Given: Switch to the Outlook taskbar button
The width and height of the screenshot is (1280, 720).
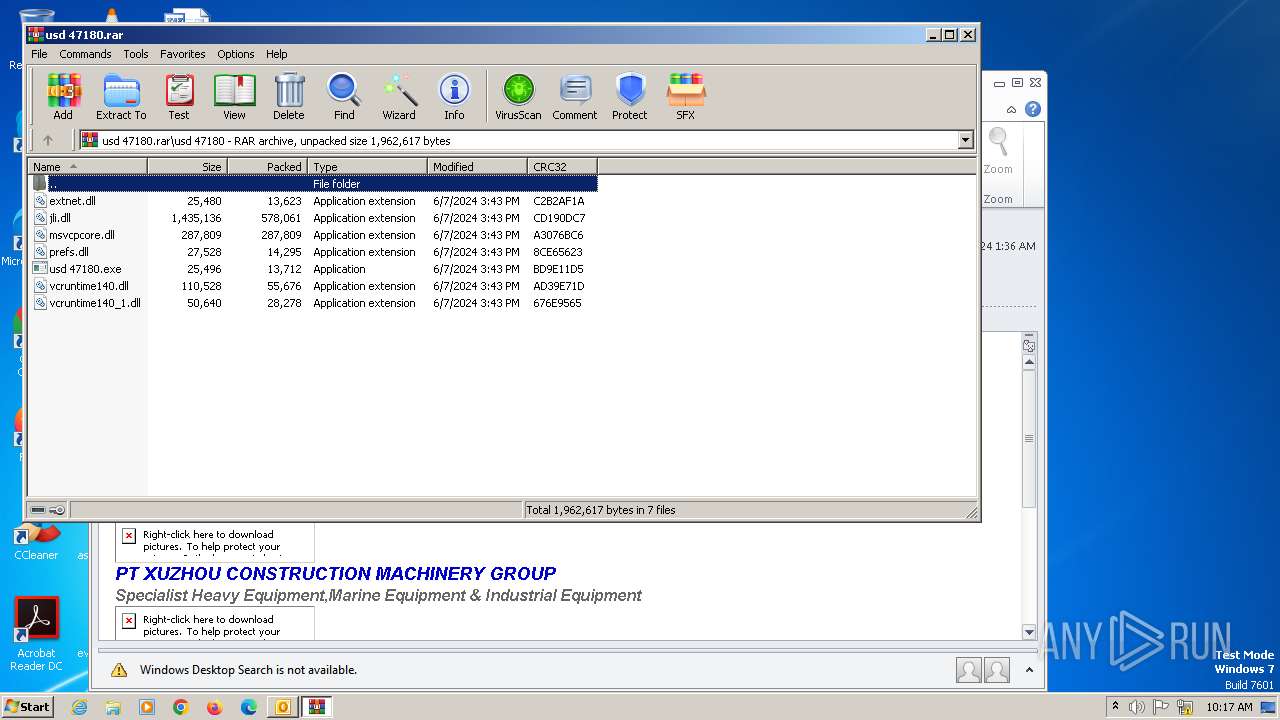Looking at the screenshot, I should click(x=283, y=707).
